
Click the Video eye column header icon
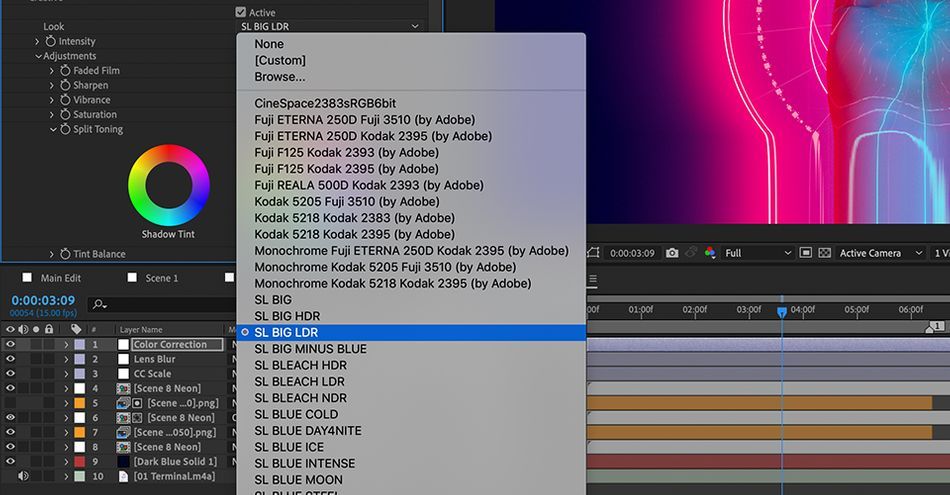[10, 329]
